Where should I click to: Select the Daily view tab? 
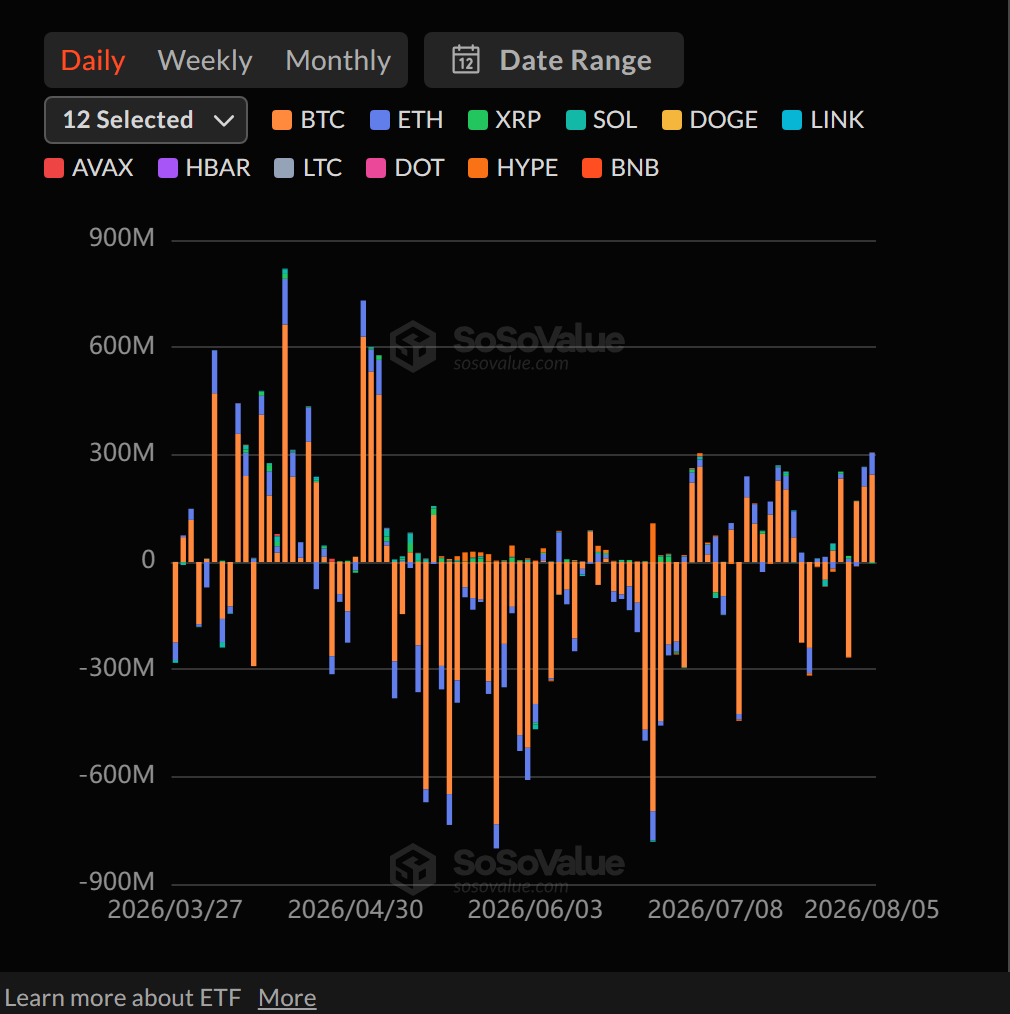click(x=93, y=61)
